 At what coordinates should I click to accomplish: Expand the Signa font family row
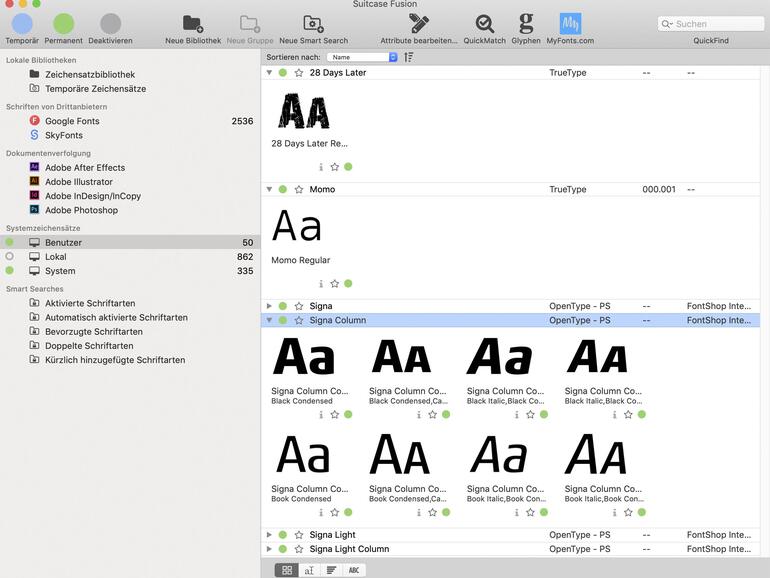(x=269, y=306)
